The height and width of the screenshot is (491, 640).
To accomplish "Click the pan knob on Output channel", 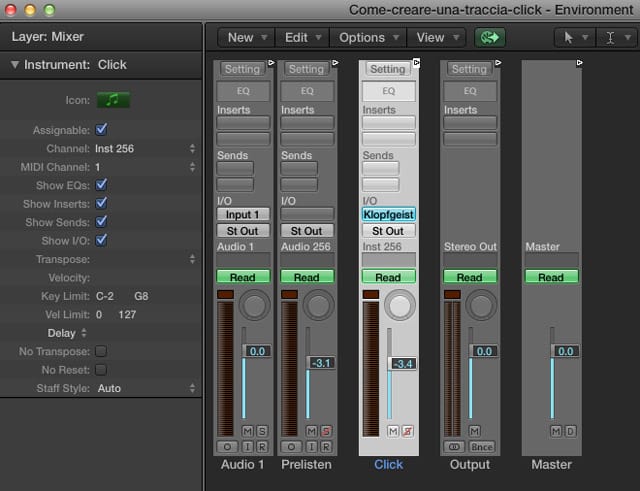I will [x=481, y=305].
